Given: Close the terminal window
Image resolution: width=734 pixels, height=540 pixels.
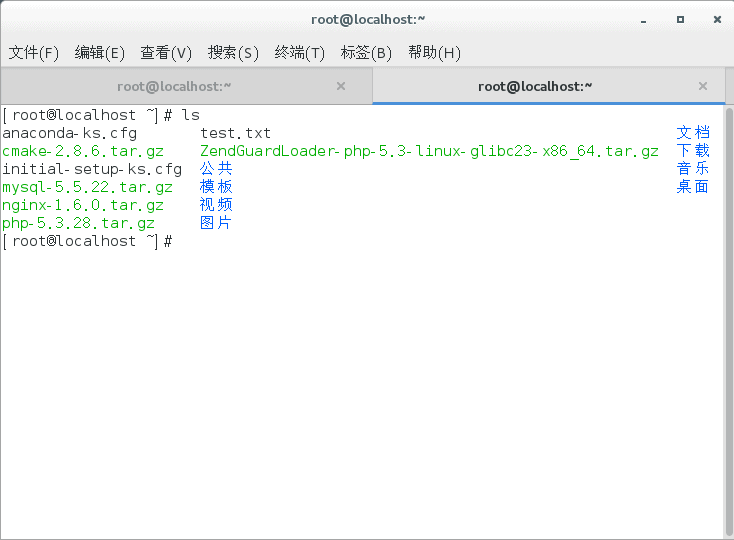Looking at the screenshot, I should [x=717, y=20].
